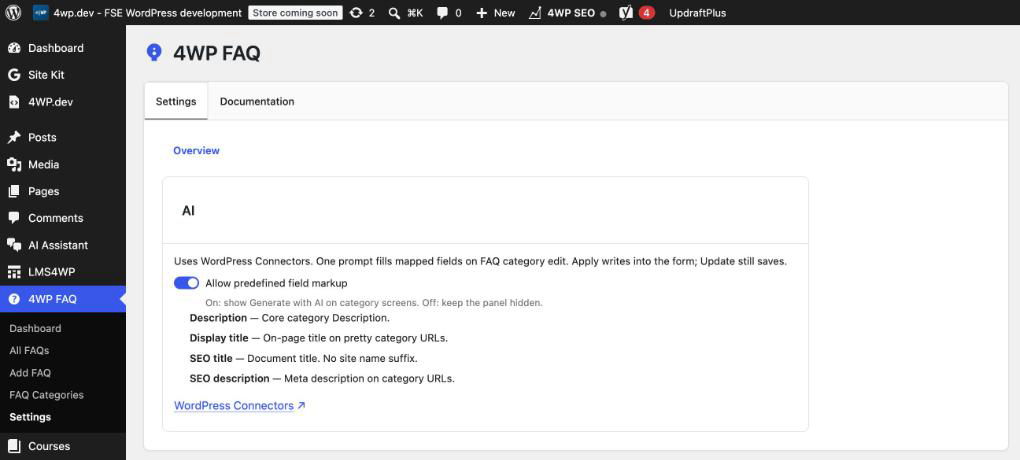The width and height of the screenshot is (1020, 460).
Task: Open the site name 4wp.dev link
Action: click(x=148, y=13)
